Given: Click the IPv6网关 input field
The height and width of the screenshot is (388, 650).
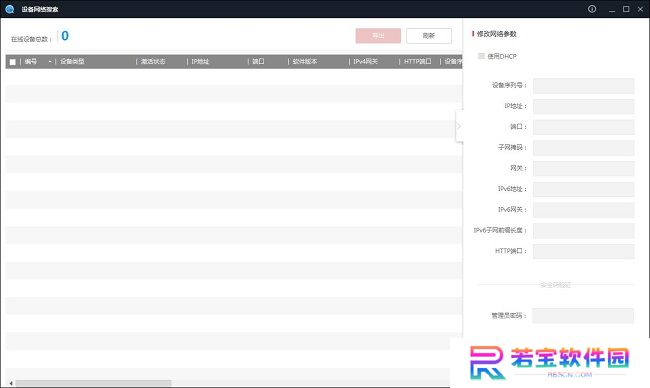Looking at the screenshot, I should pyautogui.click(x=583, y=210).
